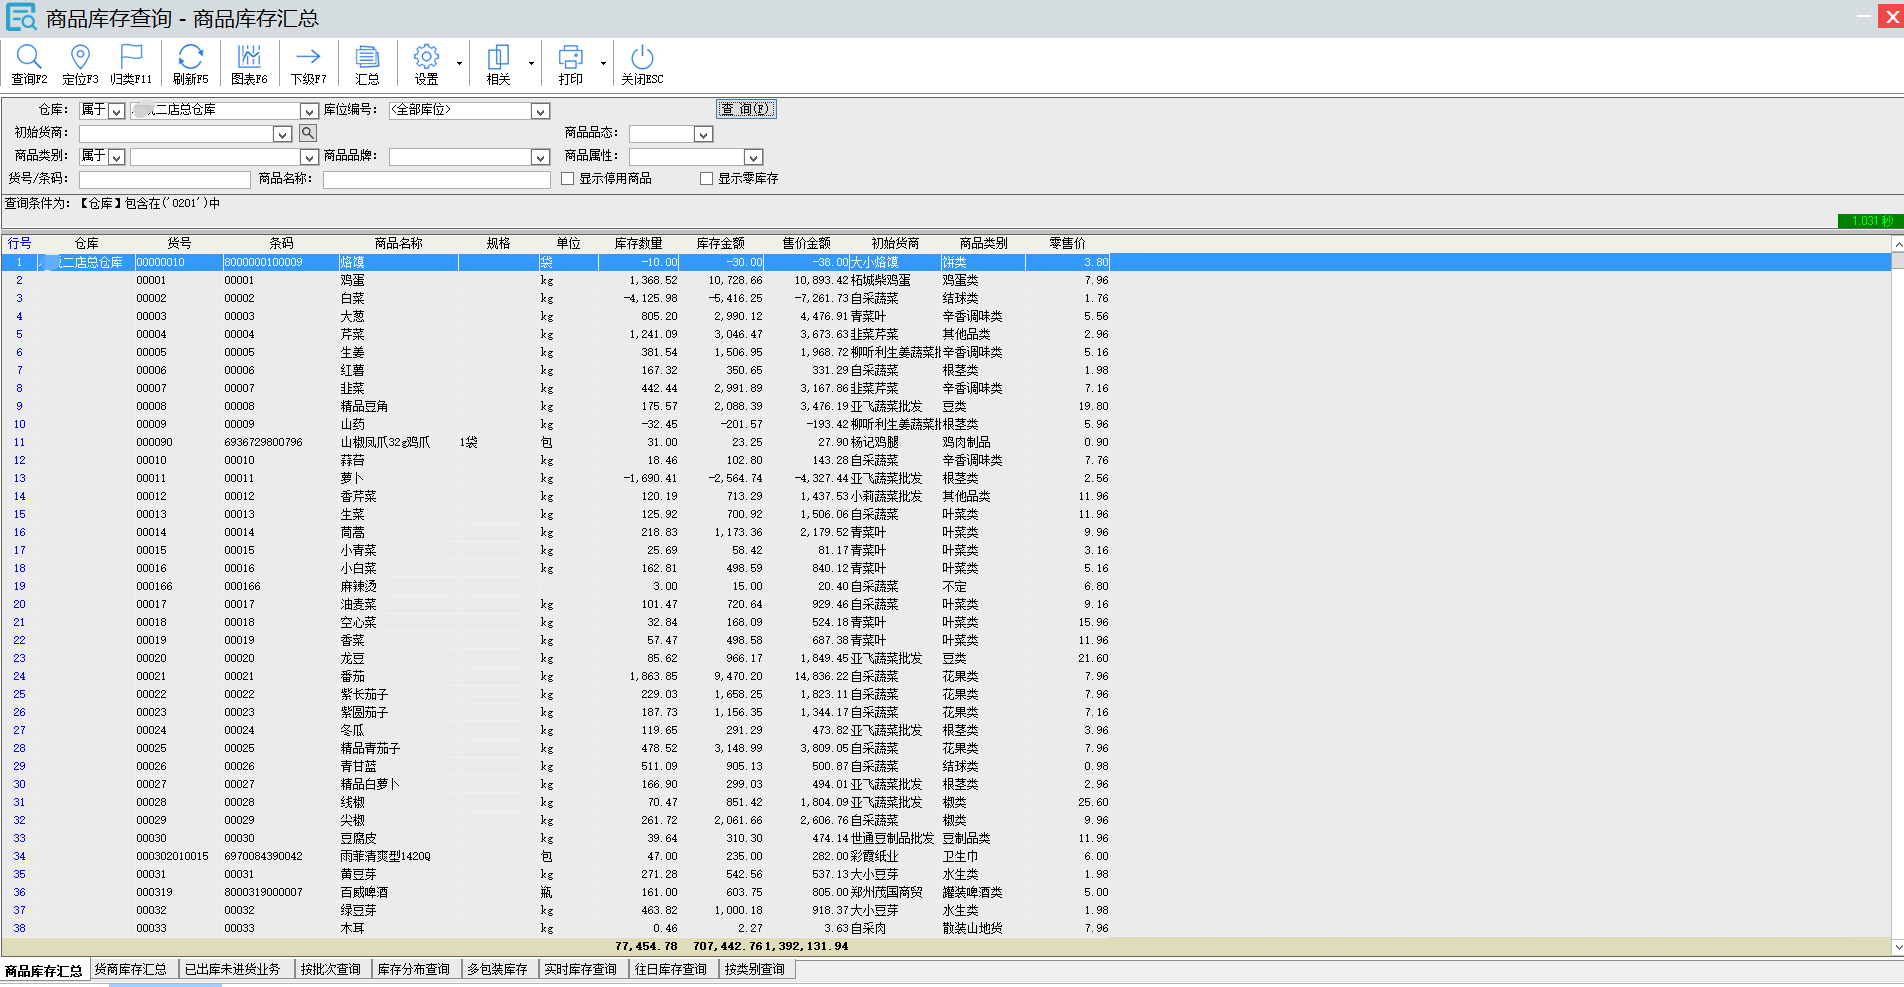1904x987 pixels.
Task: Switch to the 实时库存查询 tab
Action: 580,969
